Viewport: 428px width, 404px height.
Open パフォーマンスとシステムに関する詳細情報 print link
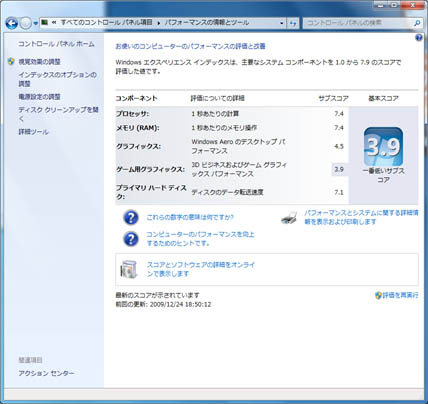pos(361,217)
